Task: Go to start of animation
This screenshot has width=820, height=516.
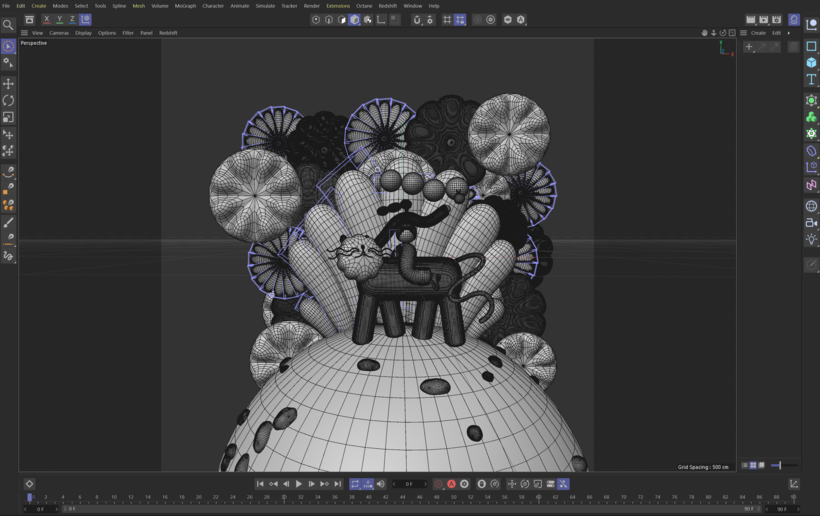Action: pyautogui.click(x=260, y=484)
